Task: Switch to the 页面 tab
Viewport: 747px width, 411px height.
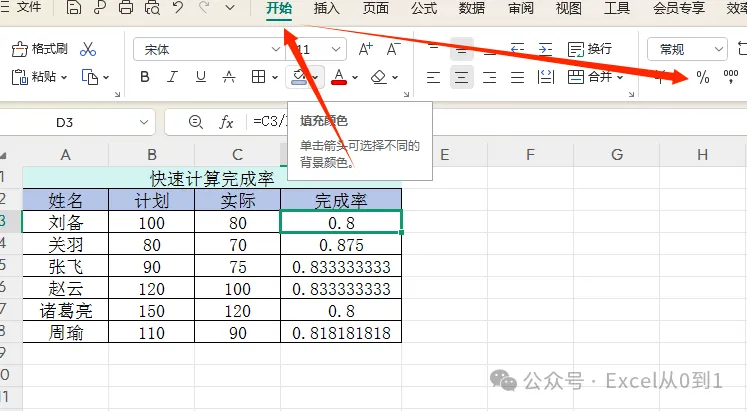Action: [x=375, y=8]
